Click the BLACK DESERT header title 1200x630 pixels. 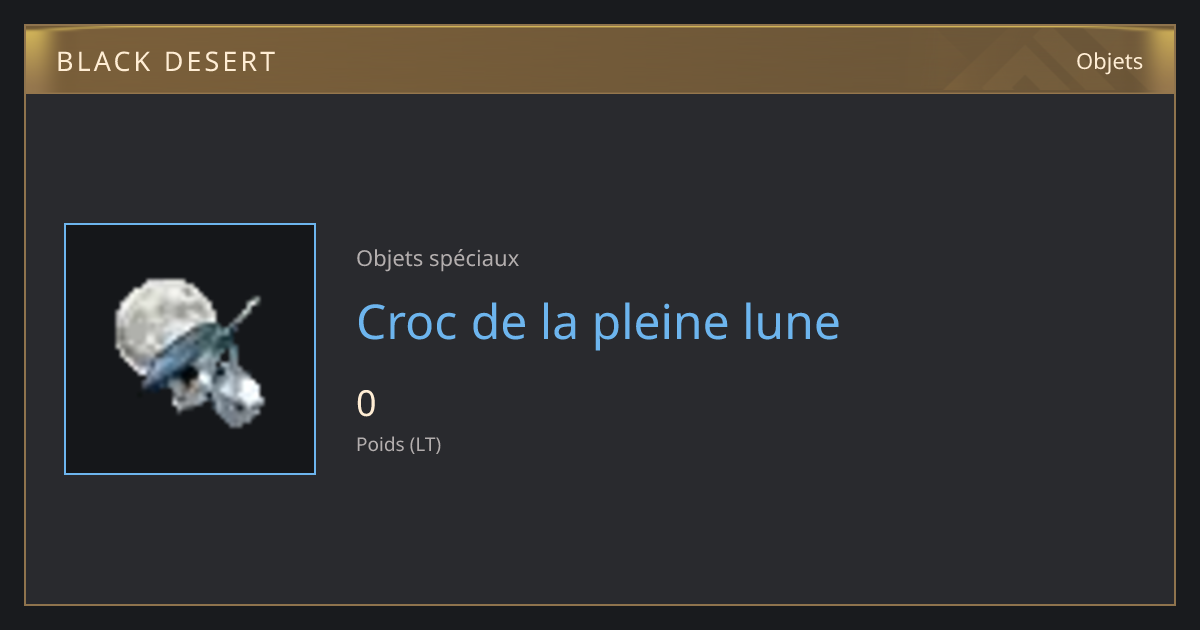point(166,62)
